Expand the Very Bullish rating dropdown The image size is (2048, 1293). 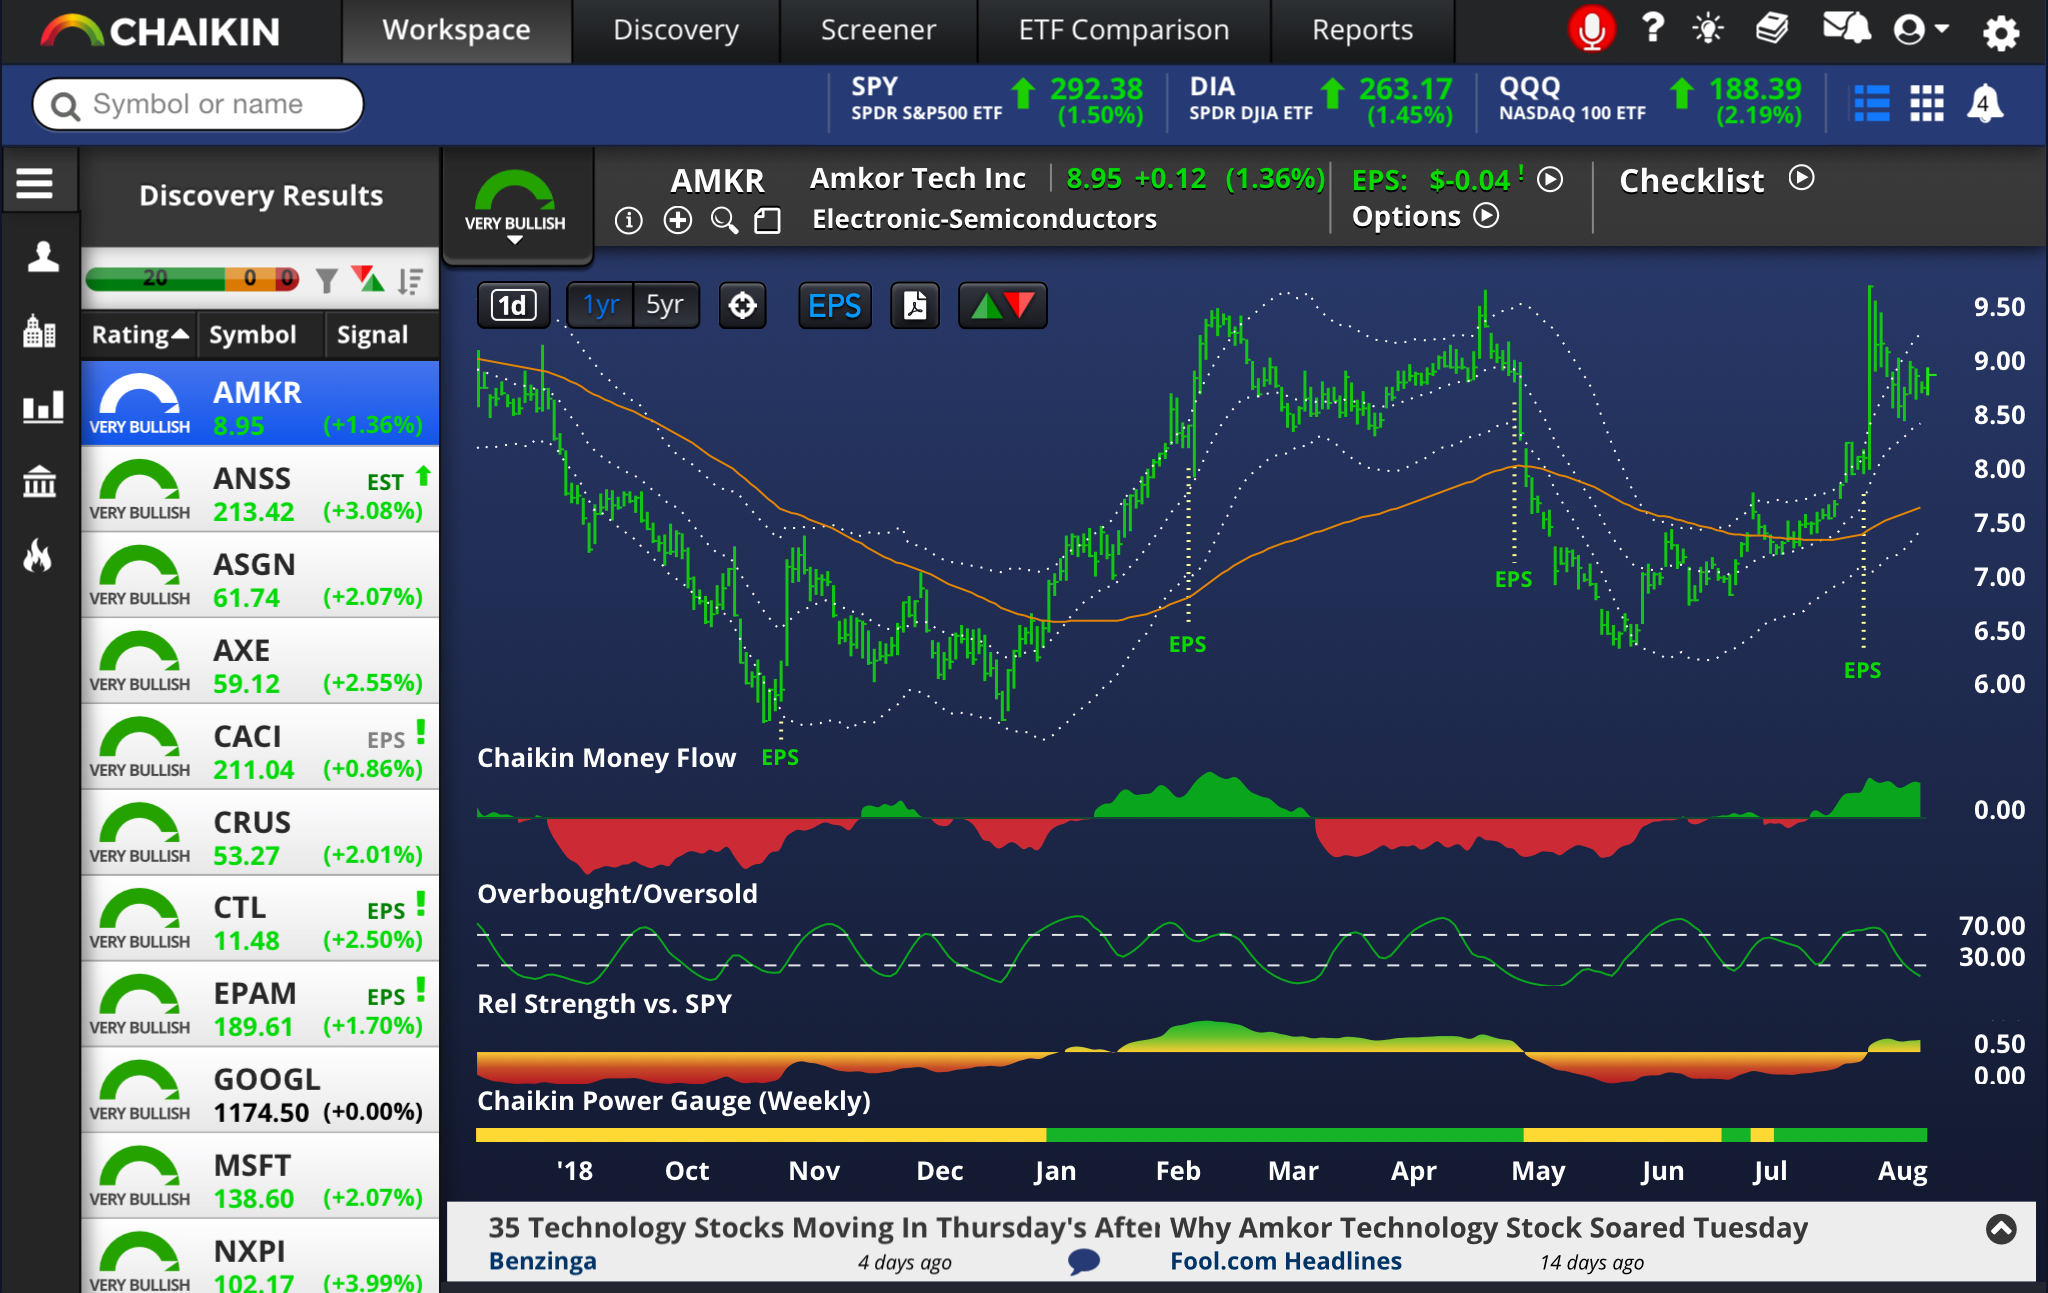click(515, 239)
